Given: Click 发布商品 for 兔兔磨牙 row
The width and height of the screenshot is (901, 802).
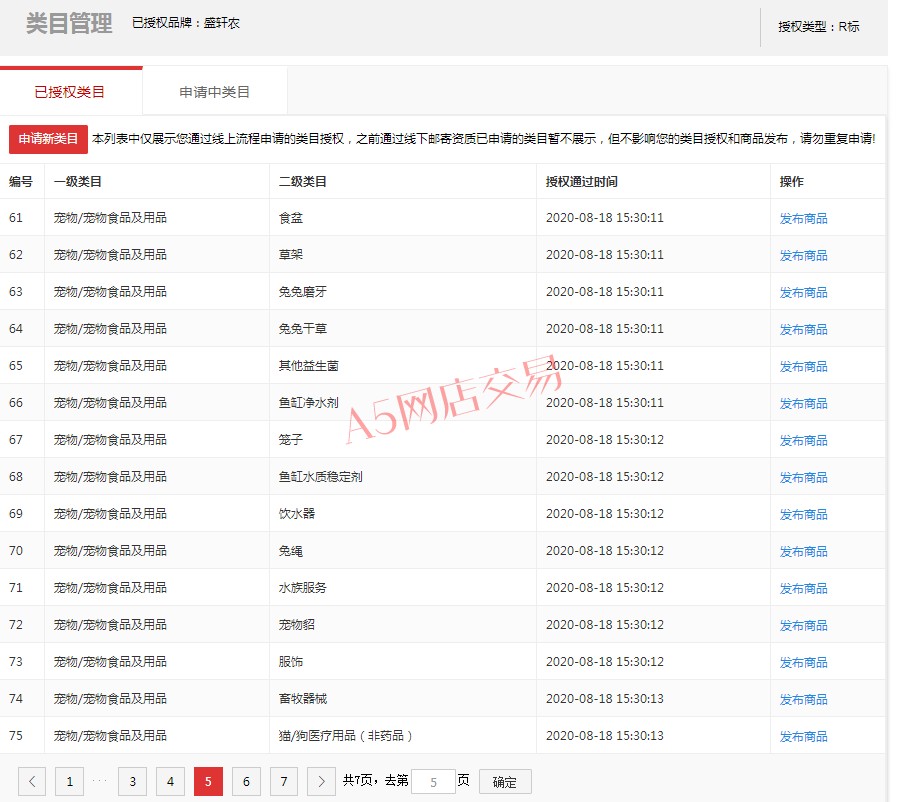Looking at the screenshot, I should pos(803,292).
